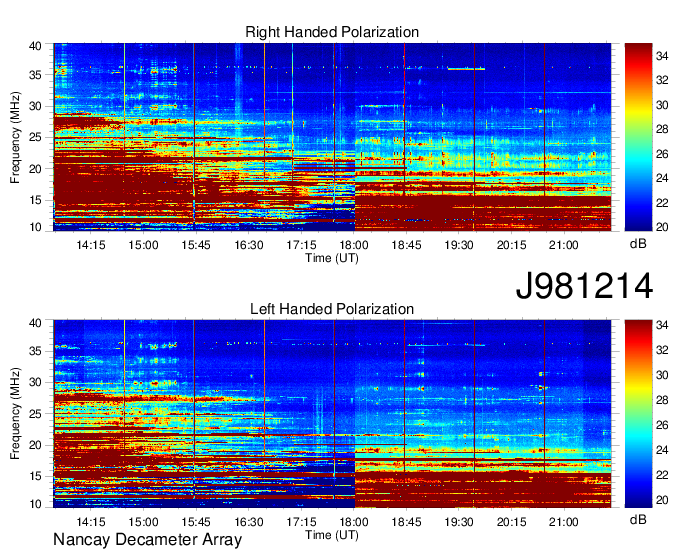Screen dimensions: 680x552
Task: Click 18:00 time tick of Left Handed plot
Action: 354,522
